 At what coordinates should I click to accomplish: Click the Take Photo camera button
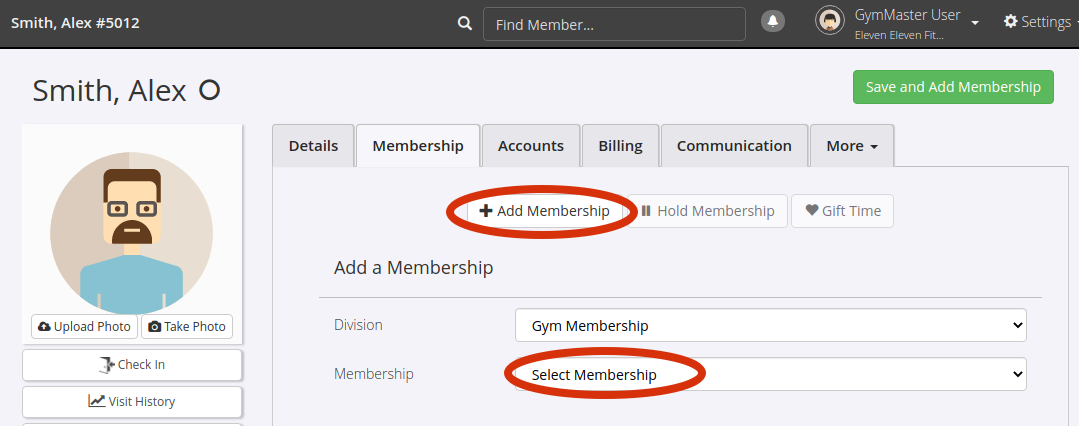point(187,326)
